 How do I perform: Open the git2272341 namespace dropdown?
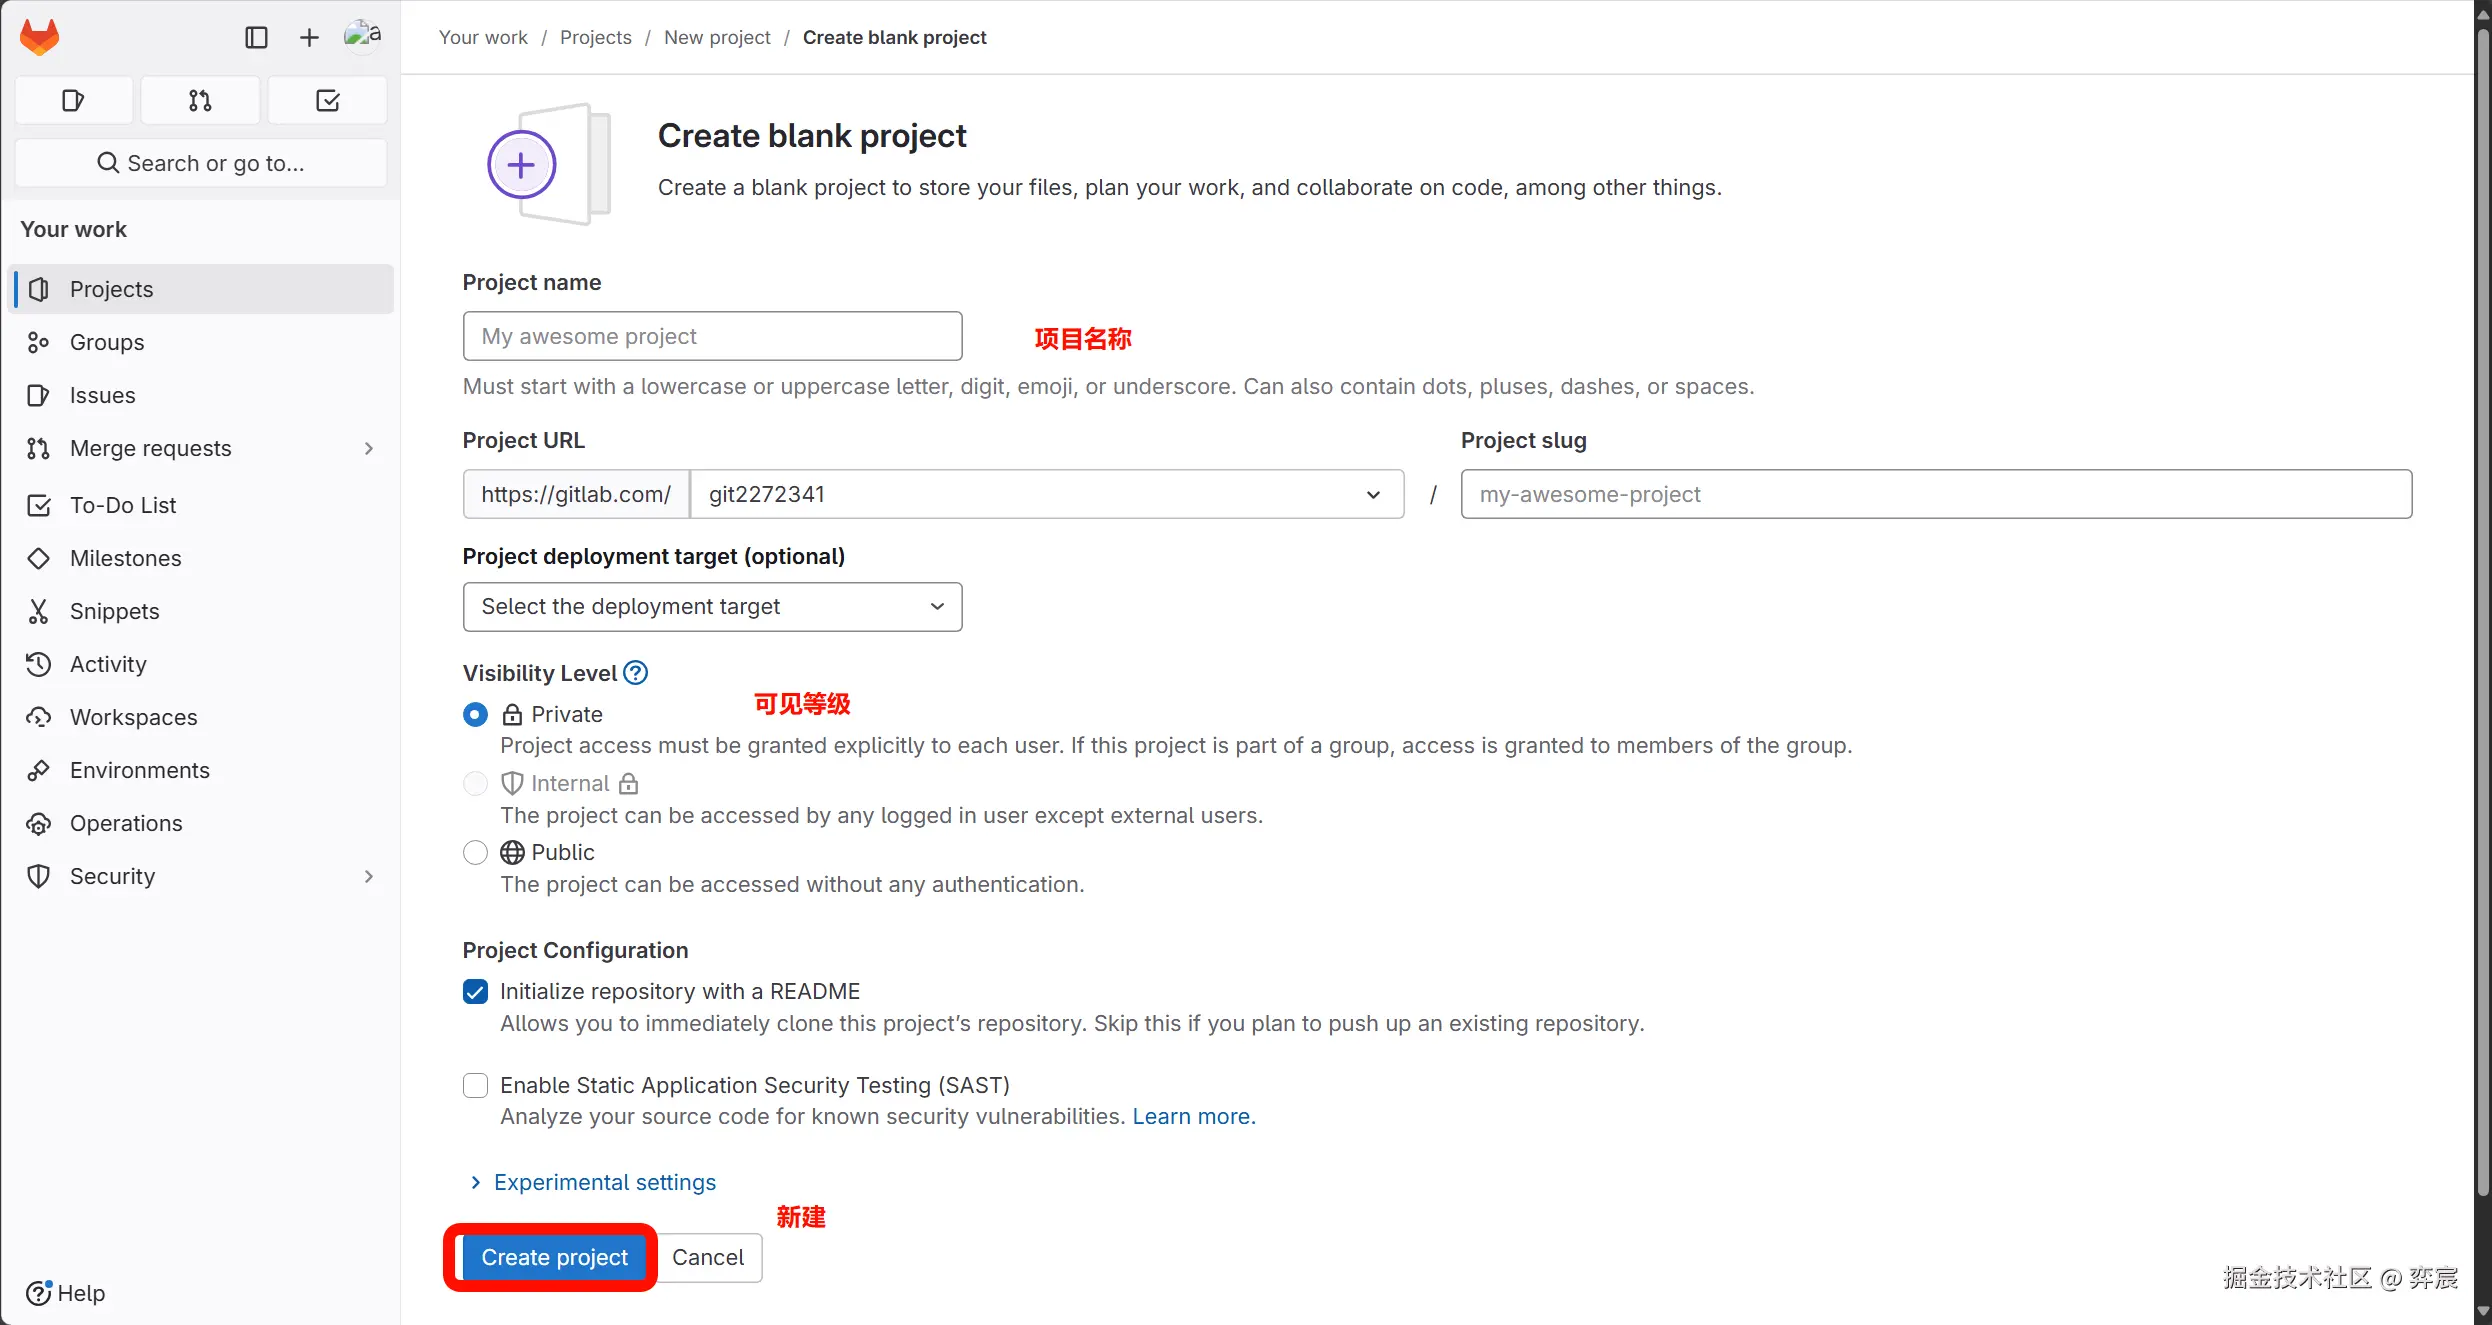(x=1046, y=494)
